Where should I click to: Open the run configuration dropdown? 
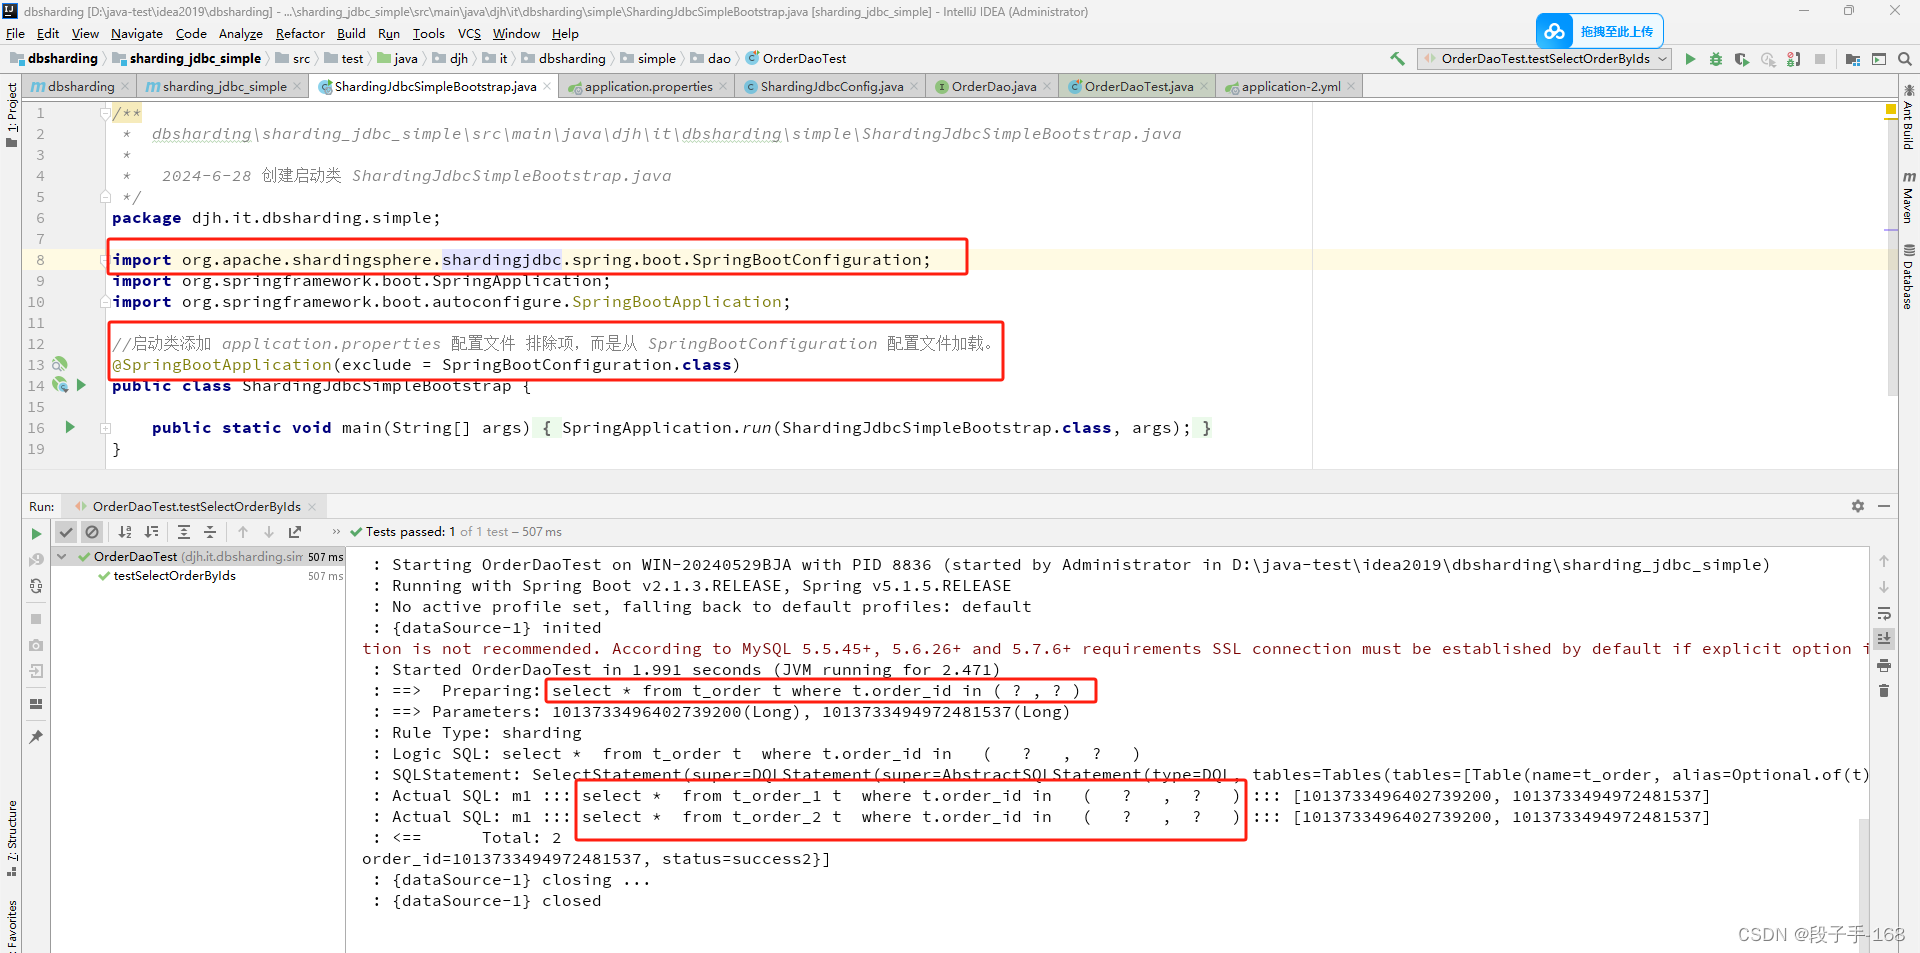[x=1544, y=59]
